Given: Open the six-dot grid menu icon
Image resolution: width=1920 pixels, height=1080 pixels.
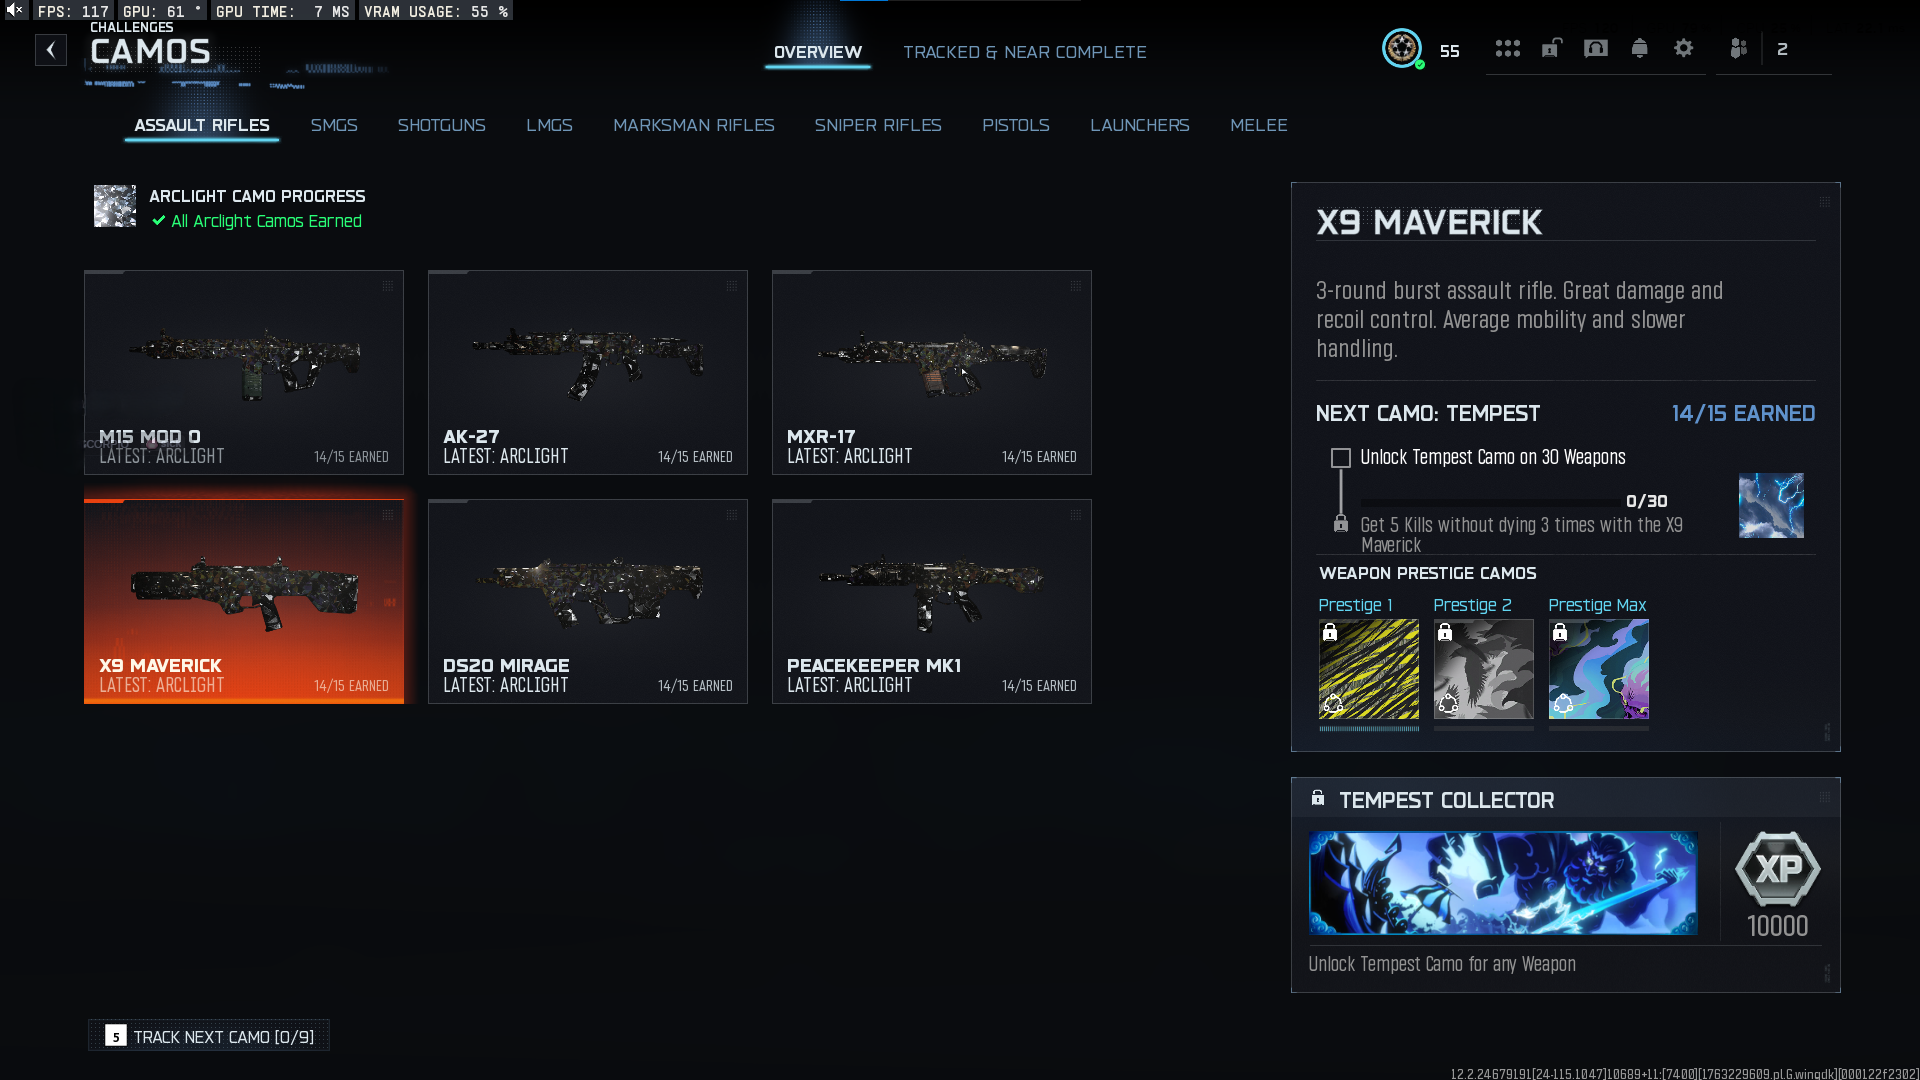Looking at the screenshot, I should click(1507, 48).
